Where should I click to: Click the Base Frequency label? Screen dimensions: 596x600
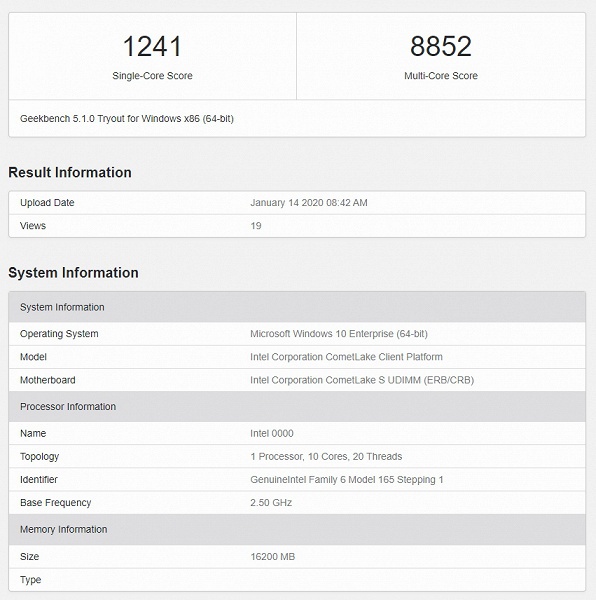point(55,502)
